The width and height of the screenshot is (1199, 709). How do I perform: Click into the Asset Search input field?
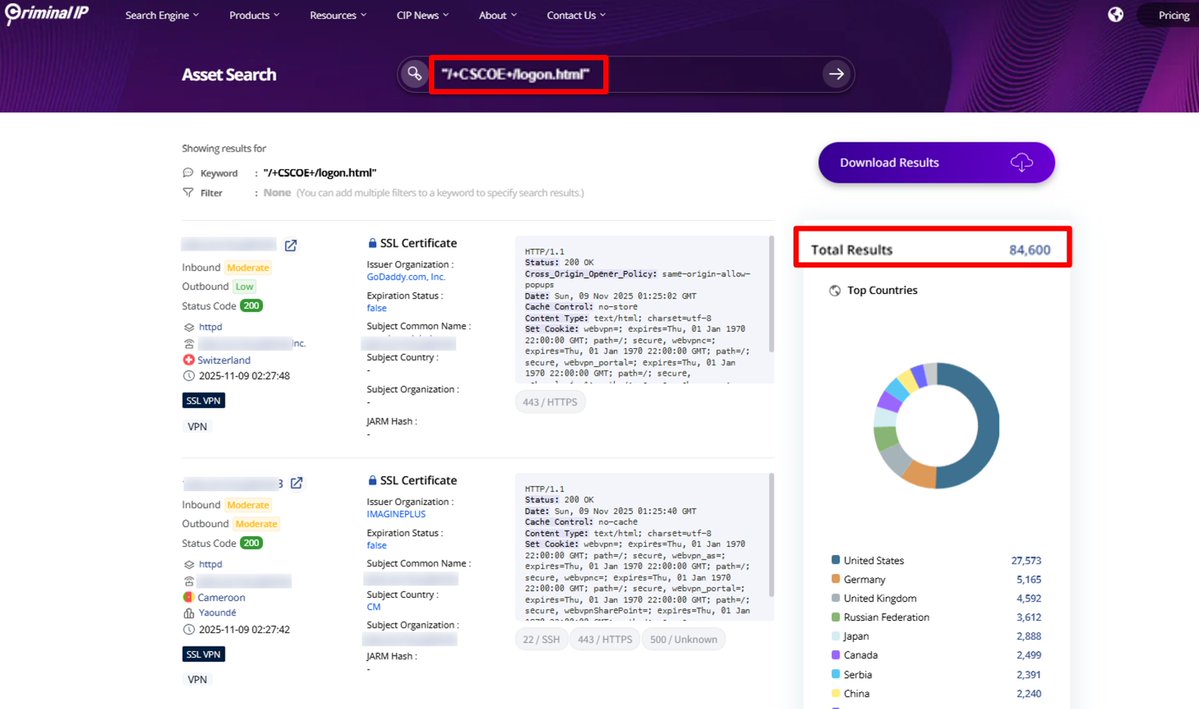pos(625,74)
